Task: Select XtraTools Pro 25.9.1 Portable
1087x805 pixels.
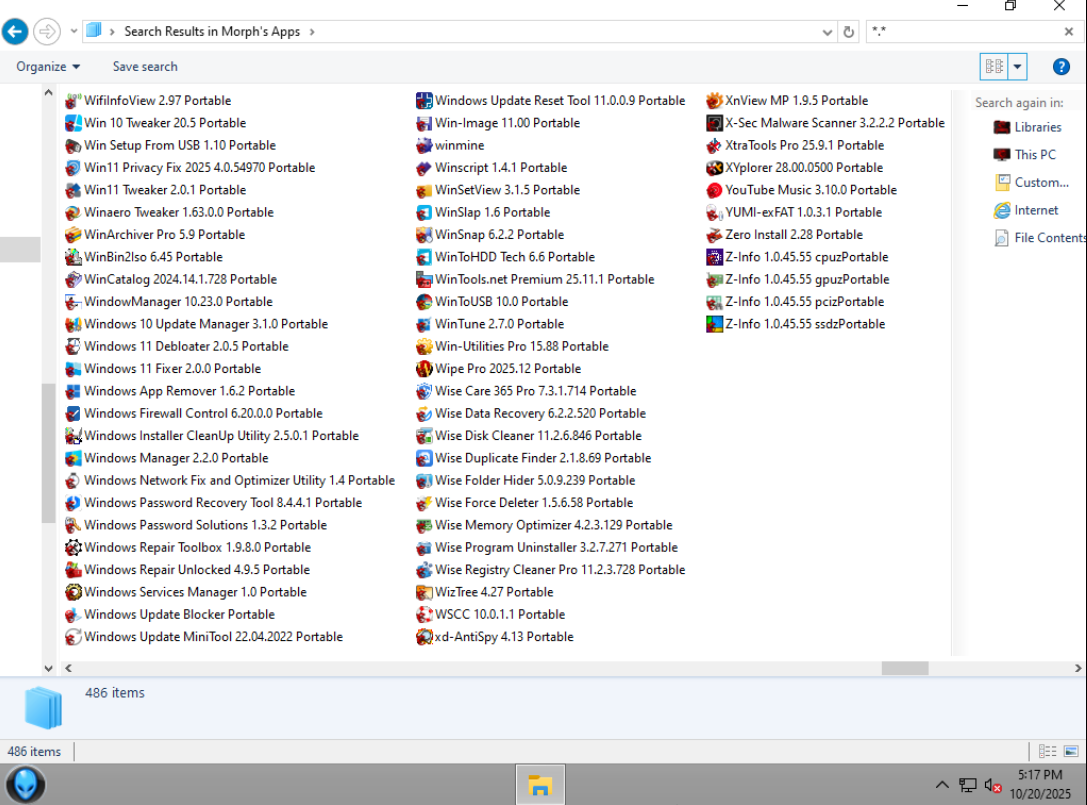Action: click(795, 146)
